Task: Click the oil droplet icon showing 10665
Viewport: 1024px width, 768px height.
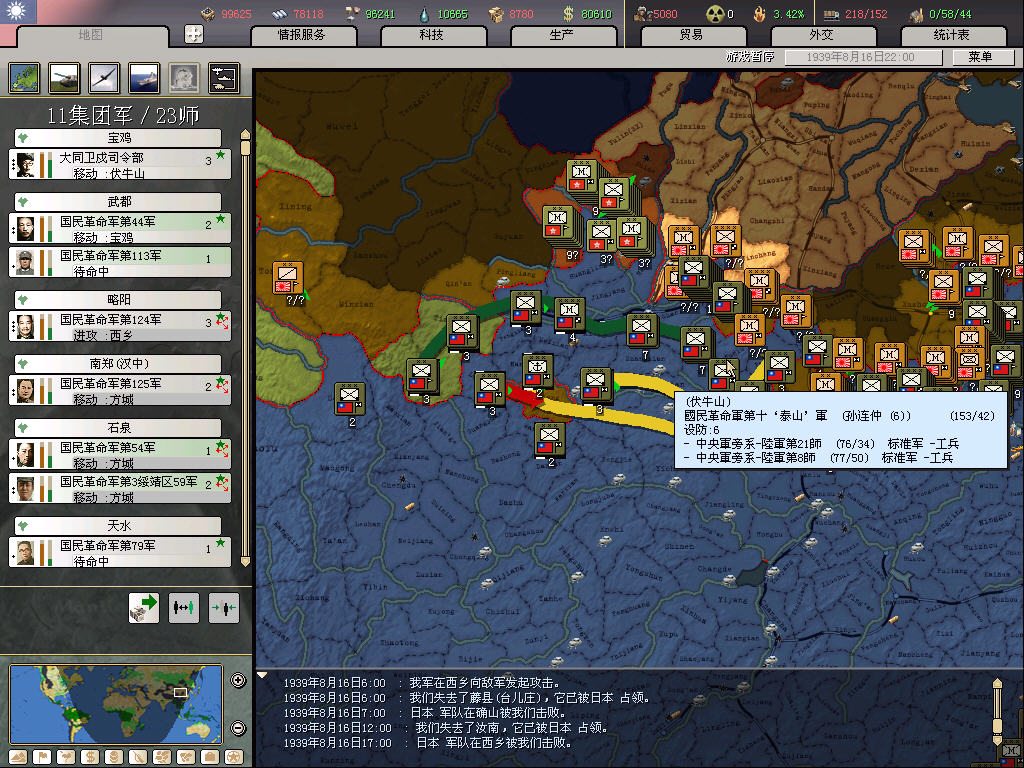Action: (x=424, y=14)
